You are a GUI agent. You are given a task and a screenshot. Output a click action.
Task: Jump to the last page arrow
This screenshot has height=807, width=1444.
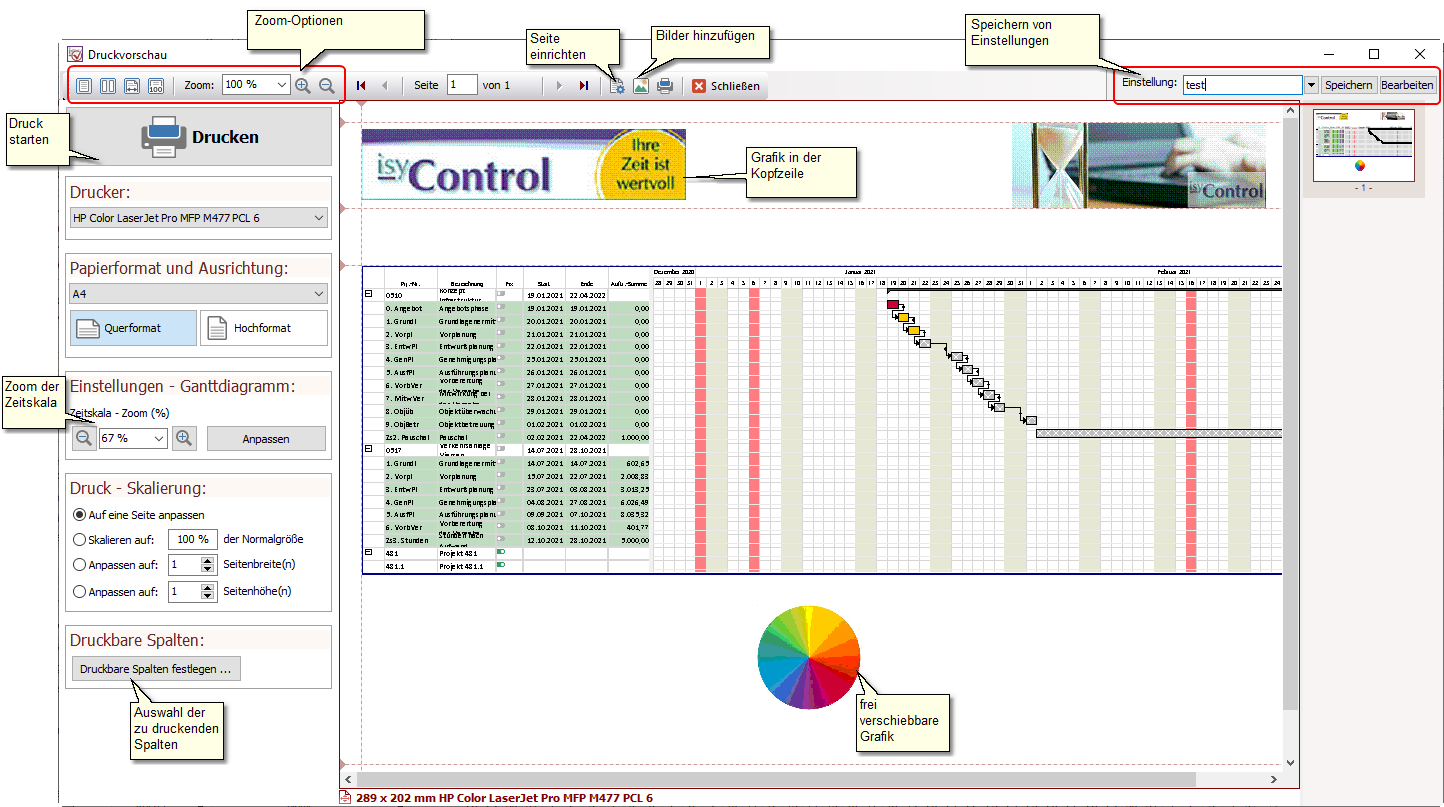[x=583, y=86]
